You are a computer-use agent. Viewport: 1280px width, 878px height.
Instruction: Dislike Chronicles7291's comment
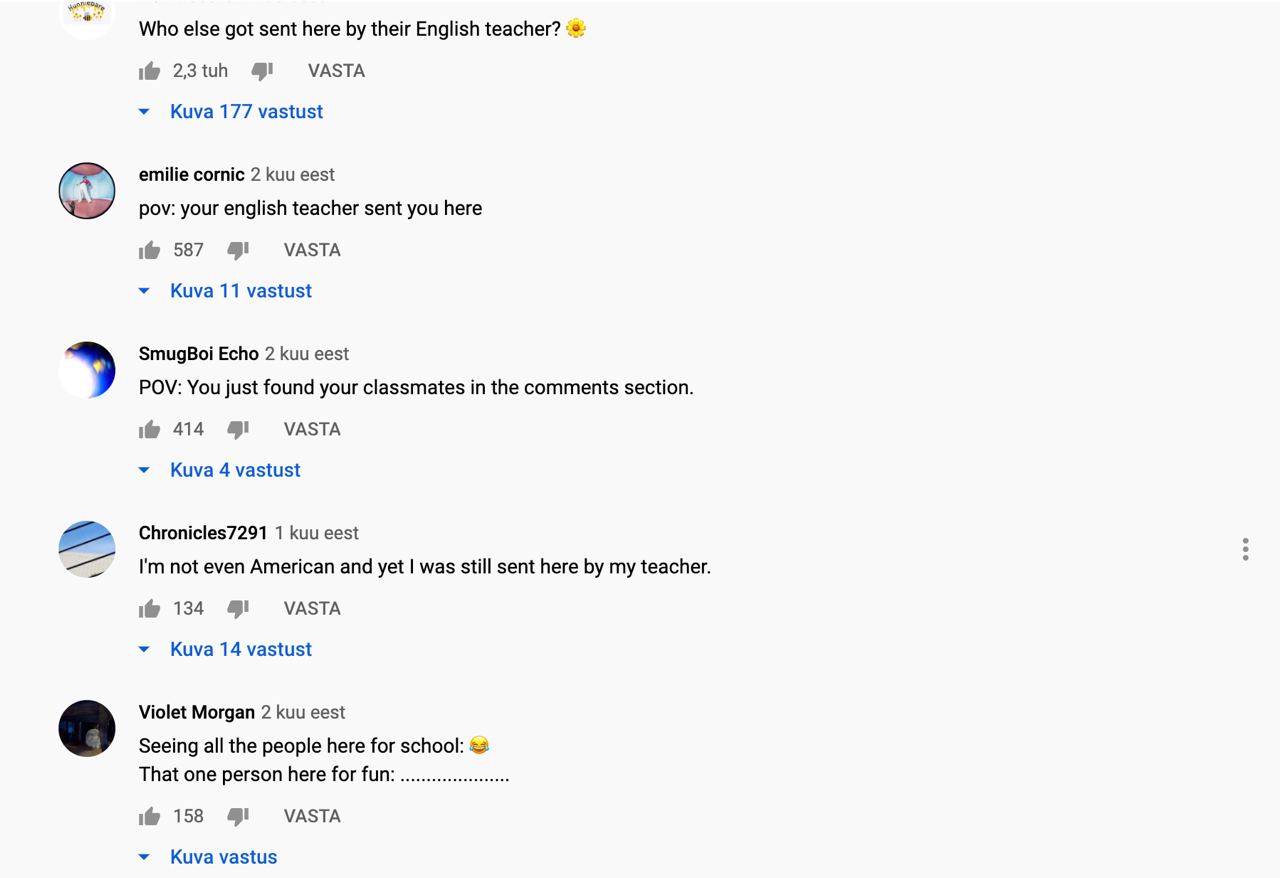[238, 608]
